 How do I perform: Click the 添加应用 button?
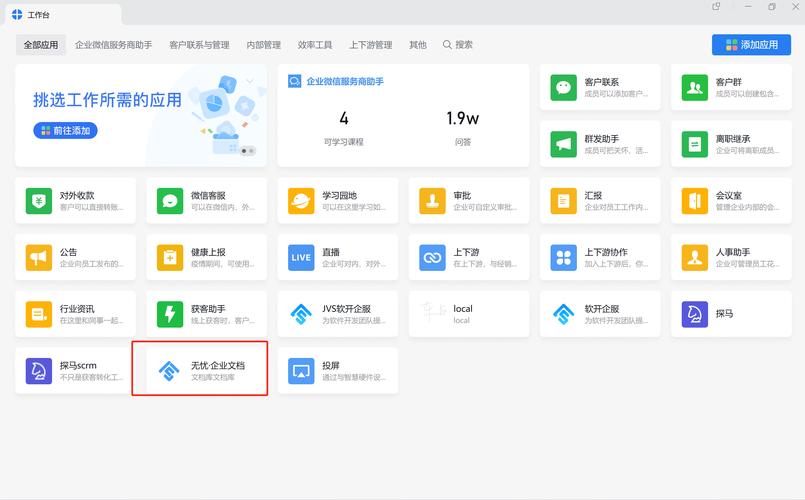click(x=751, y=45)
